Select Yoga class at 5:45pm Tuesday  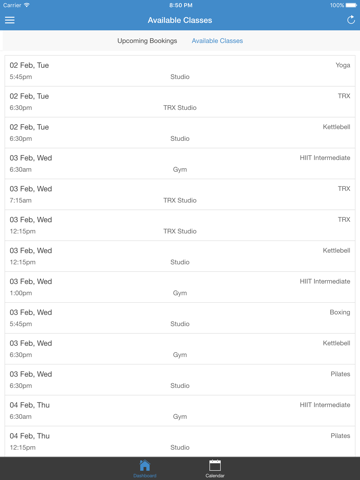click(180, 71)
